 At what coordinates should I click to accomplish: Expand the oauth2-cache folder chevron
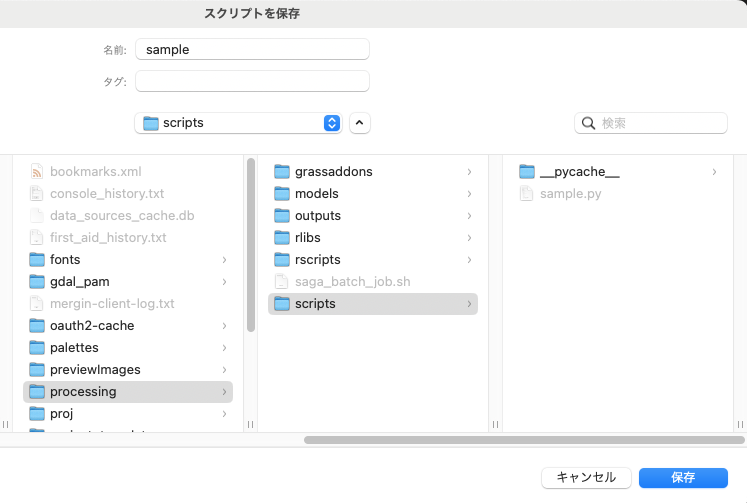click(x=224, y=326)
